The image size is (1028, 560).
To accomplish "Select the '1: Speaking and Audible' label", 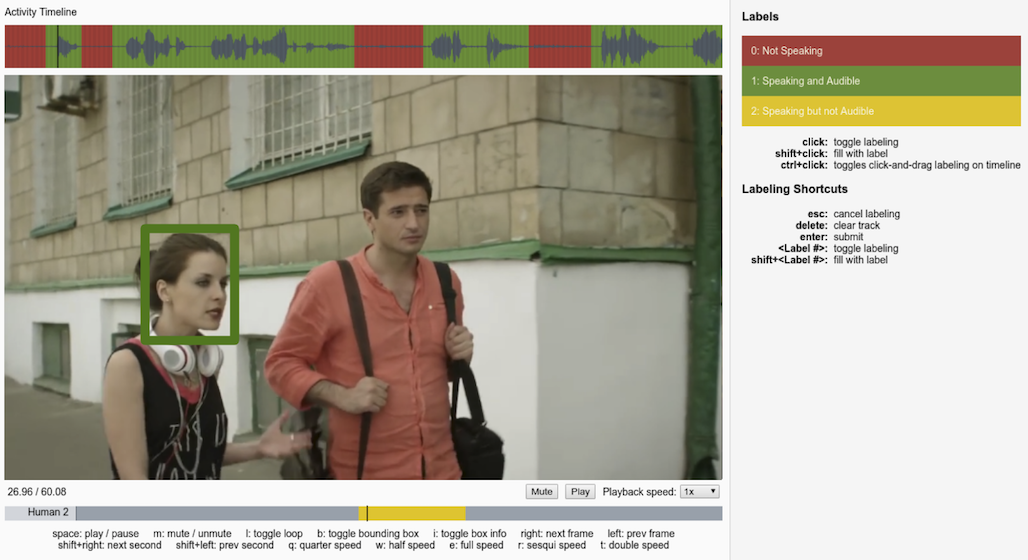I will [x=880, y=81].
